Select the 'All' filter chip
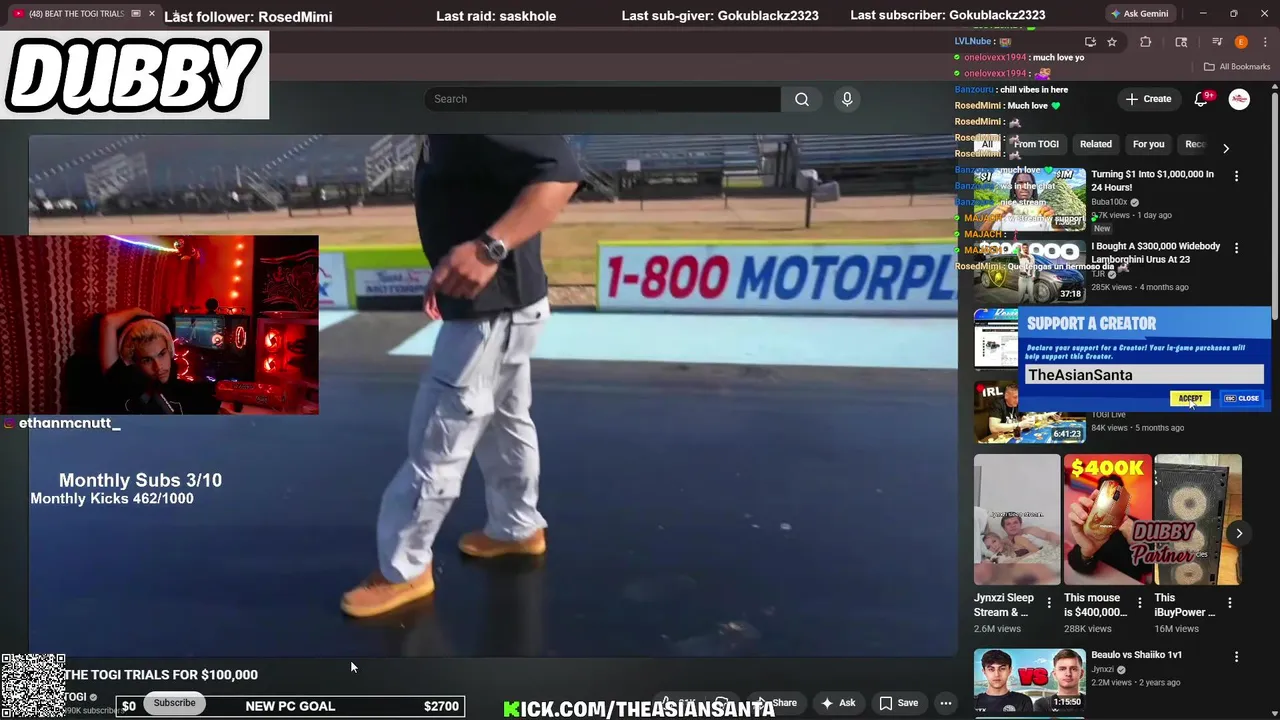 [987, 144]
